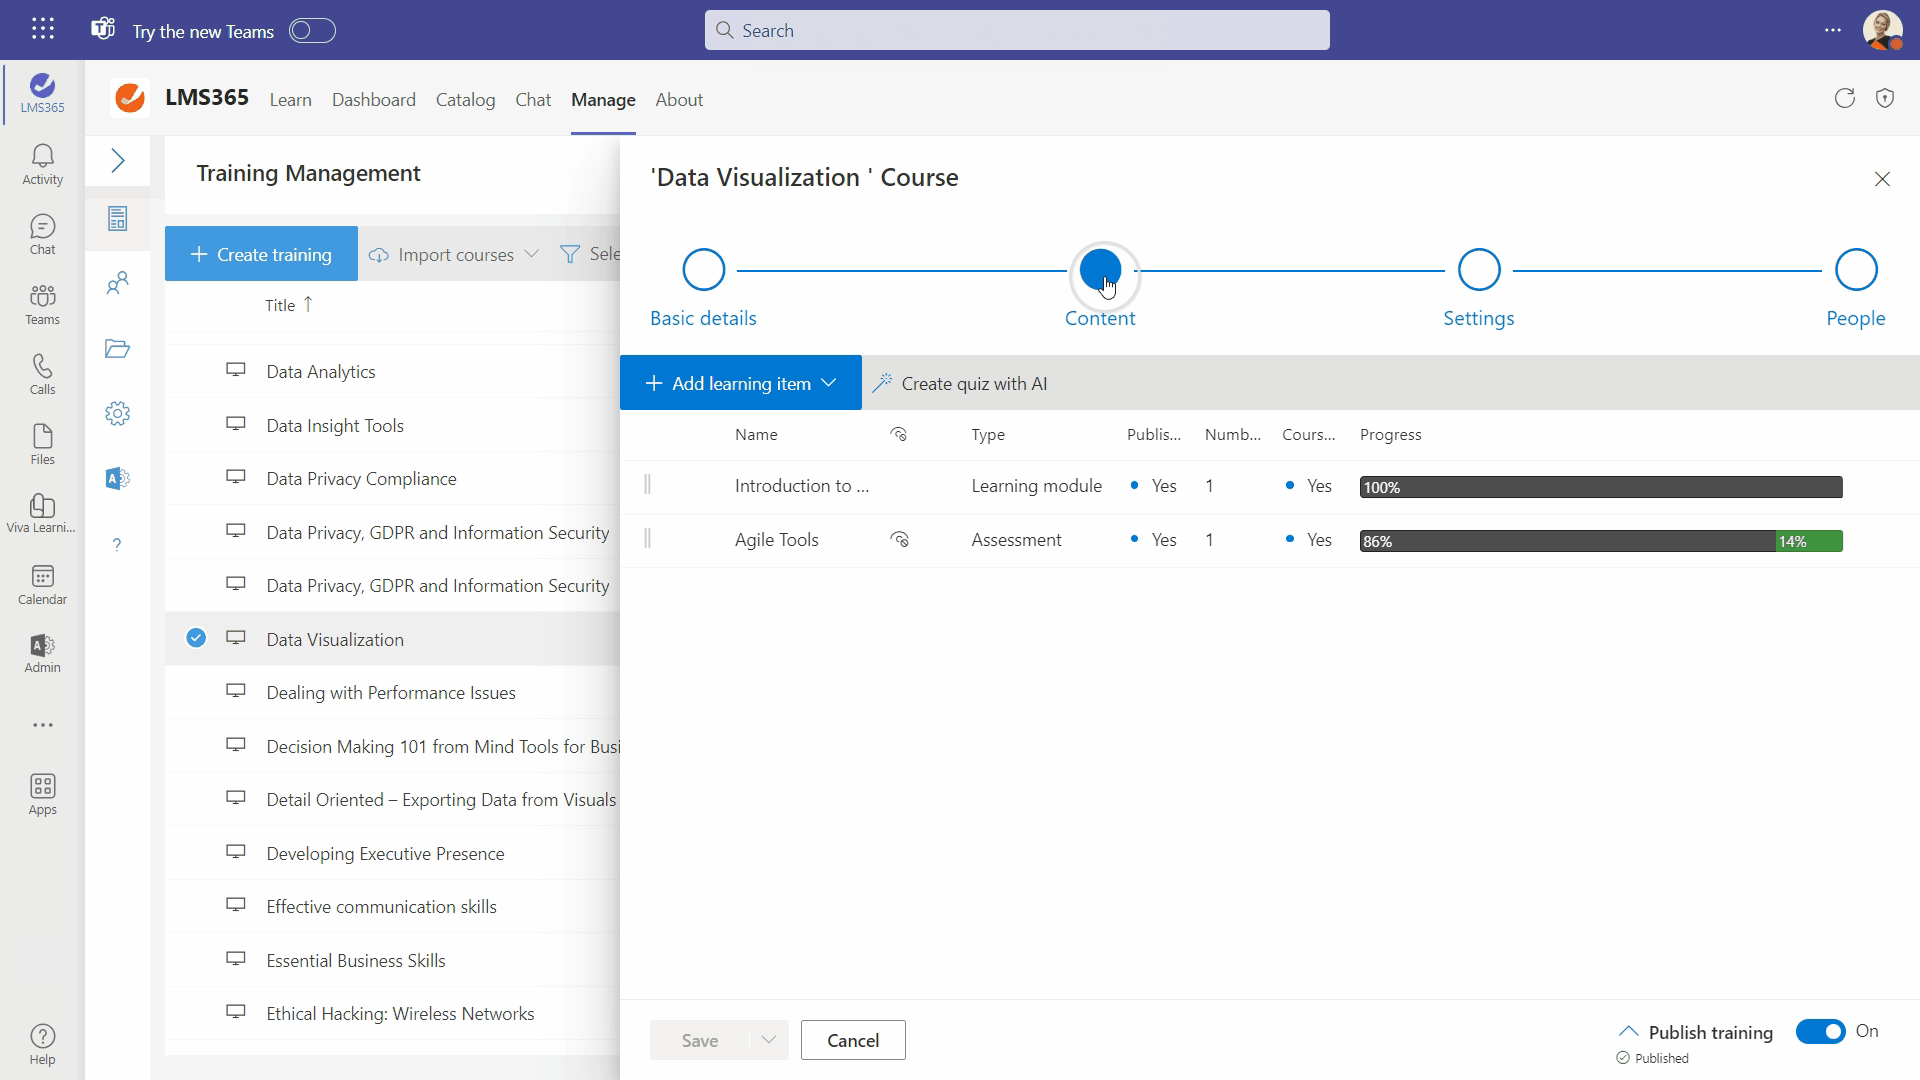Open the Data Insight Tools course
Image resolution: width=1920 pixels, height=1080 pixels.
tap(335, 425)
